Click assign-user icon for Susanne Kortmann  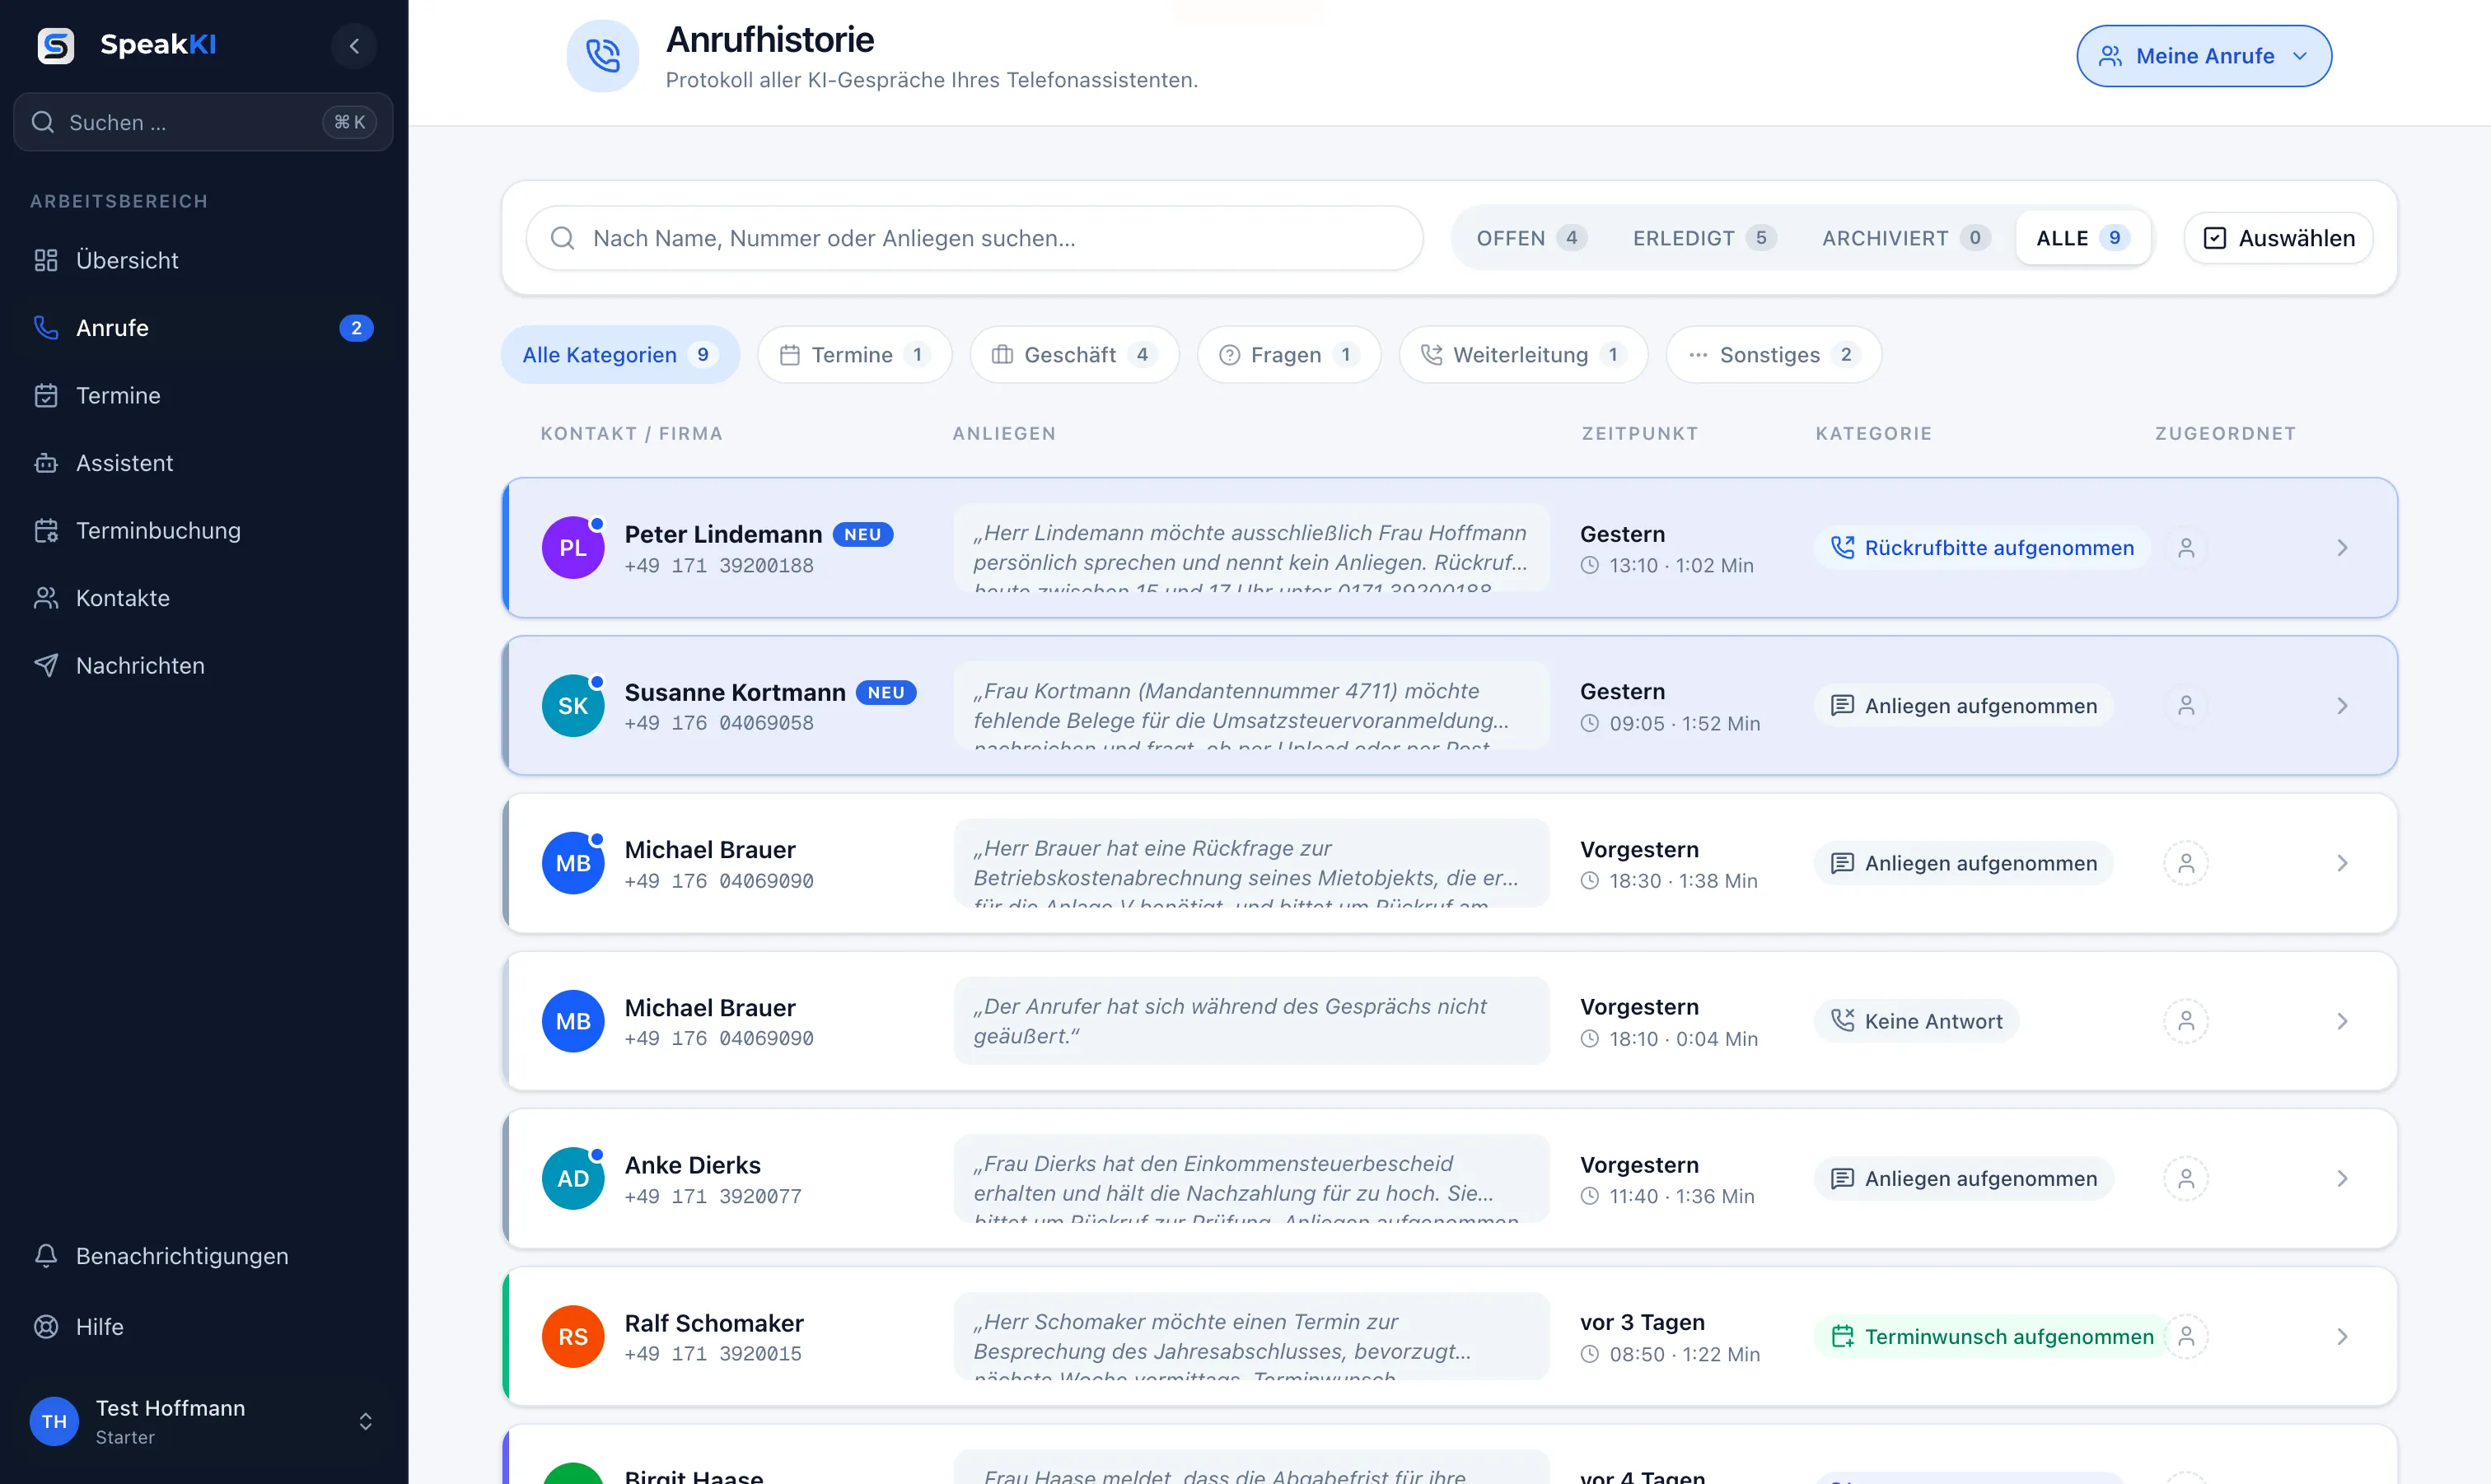(x=2186, y=706)
